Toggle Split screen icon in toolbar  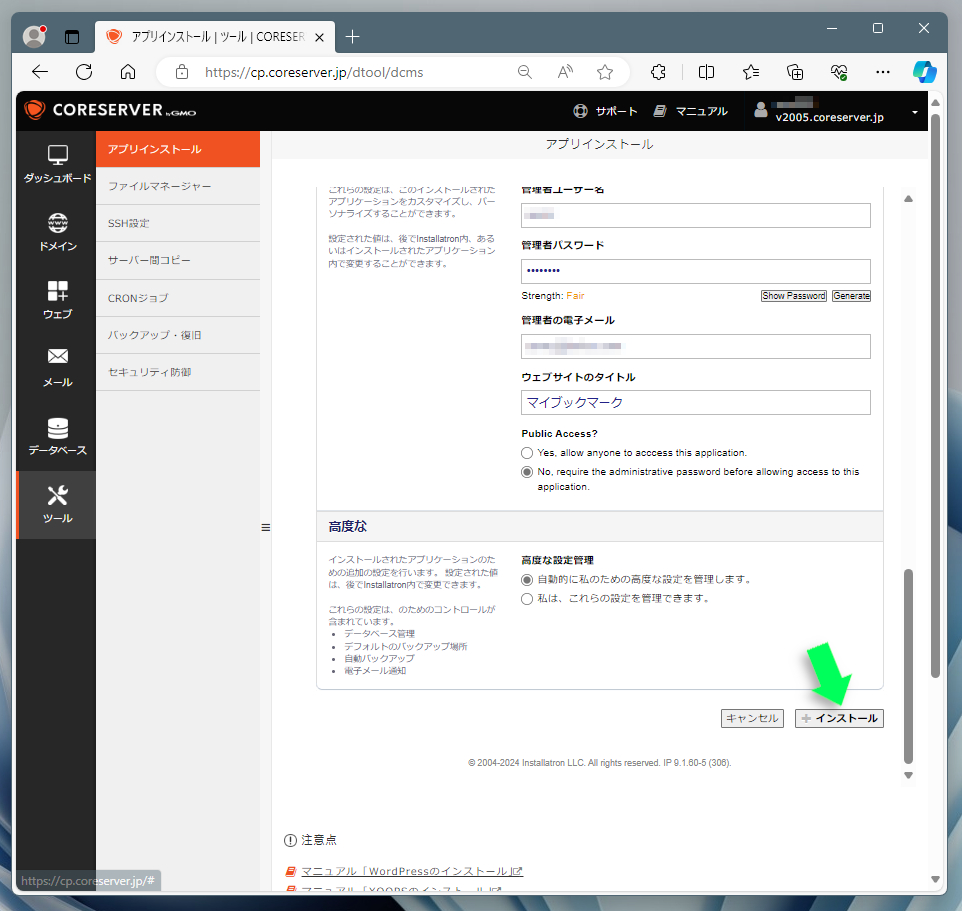(x=706, y=72)
